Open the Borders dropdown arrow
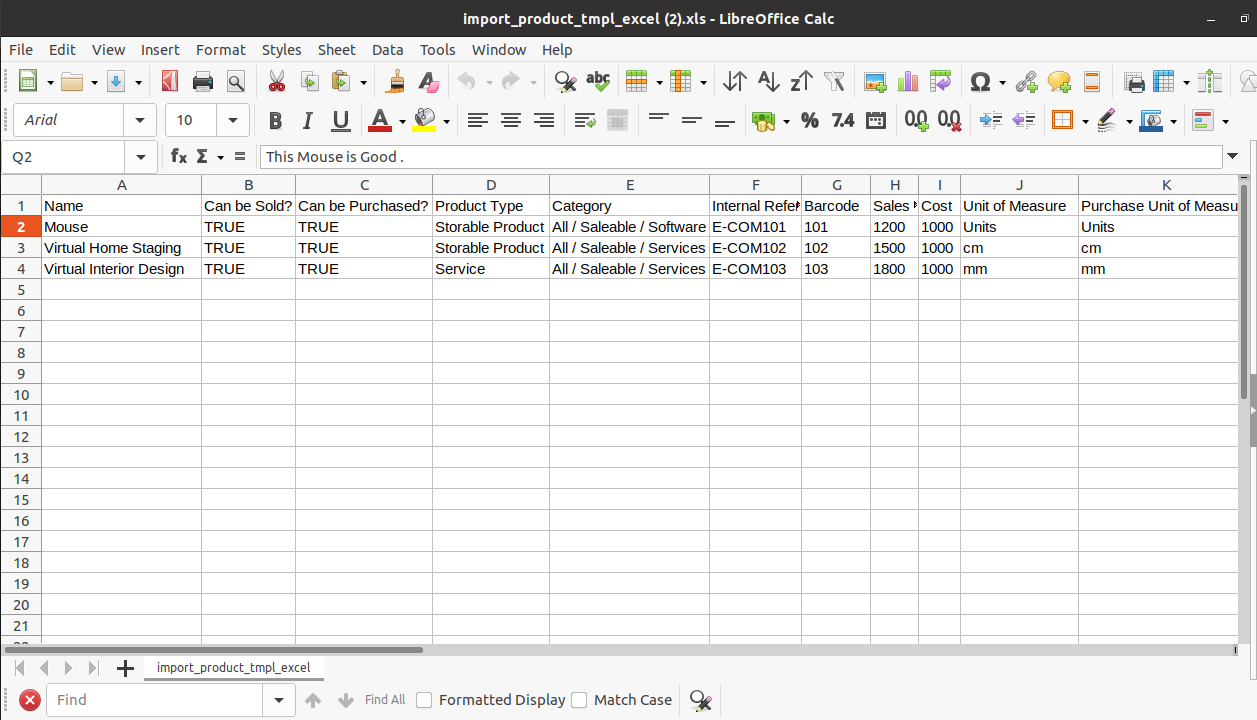 [1084, 122]
